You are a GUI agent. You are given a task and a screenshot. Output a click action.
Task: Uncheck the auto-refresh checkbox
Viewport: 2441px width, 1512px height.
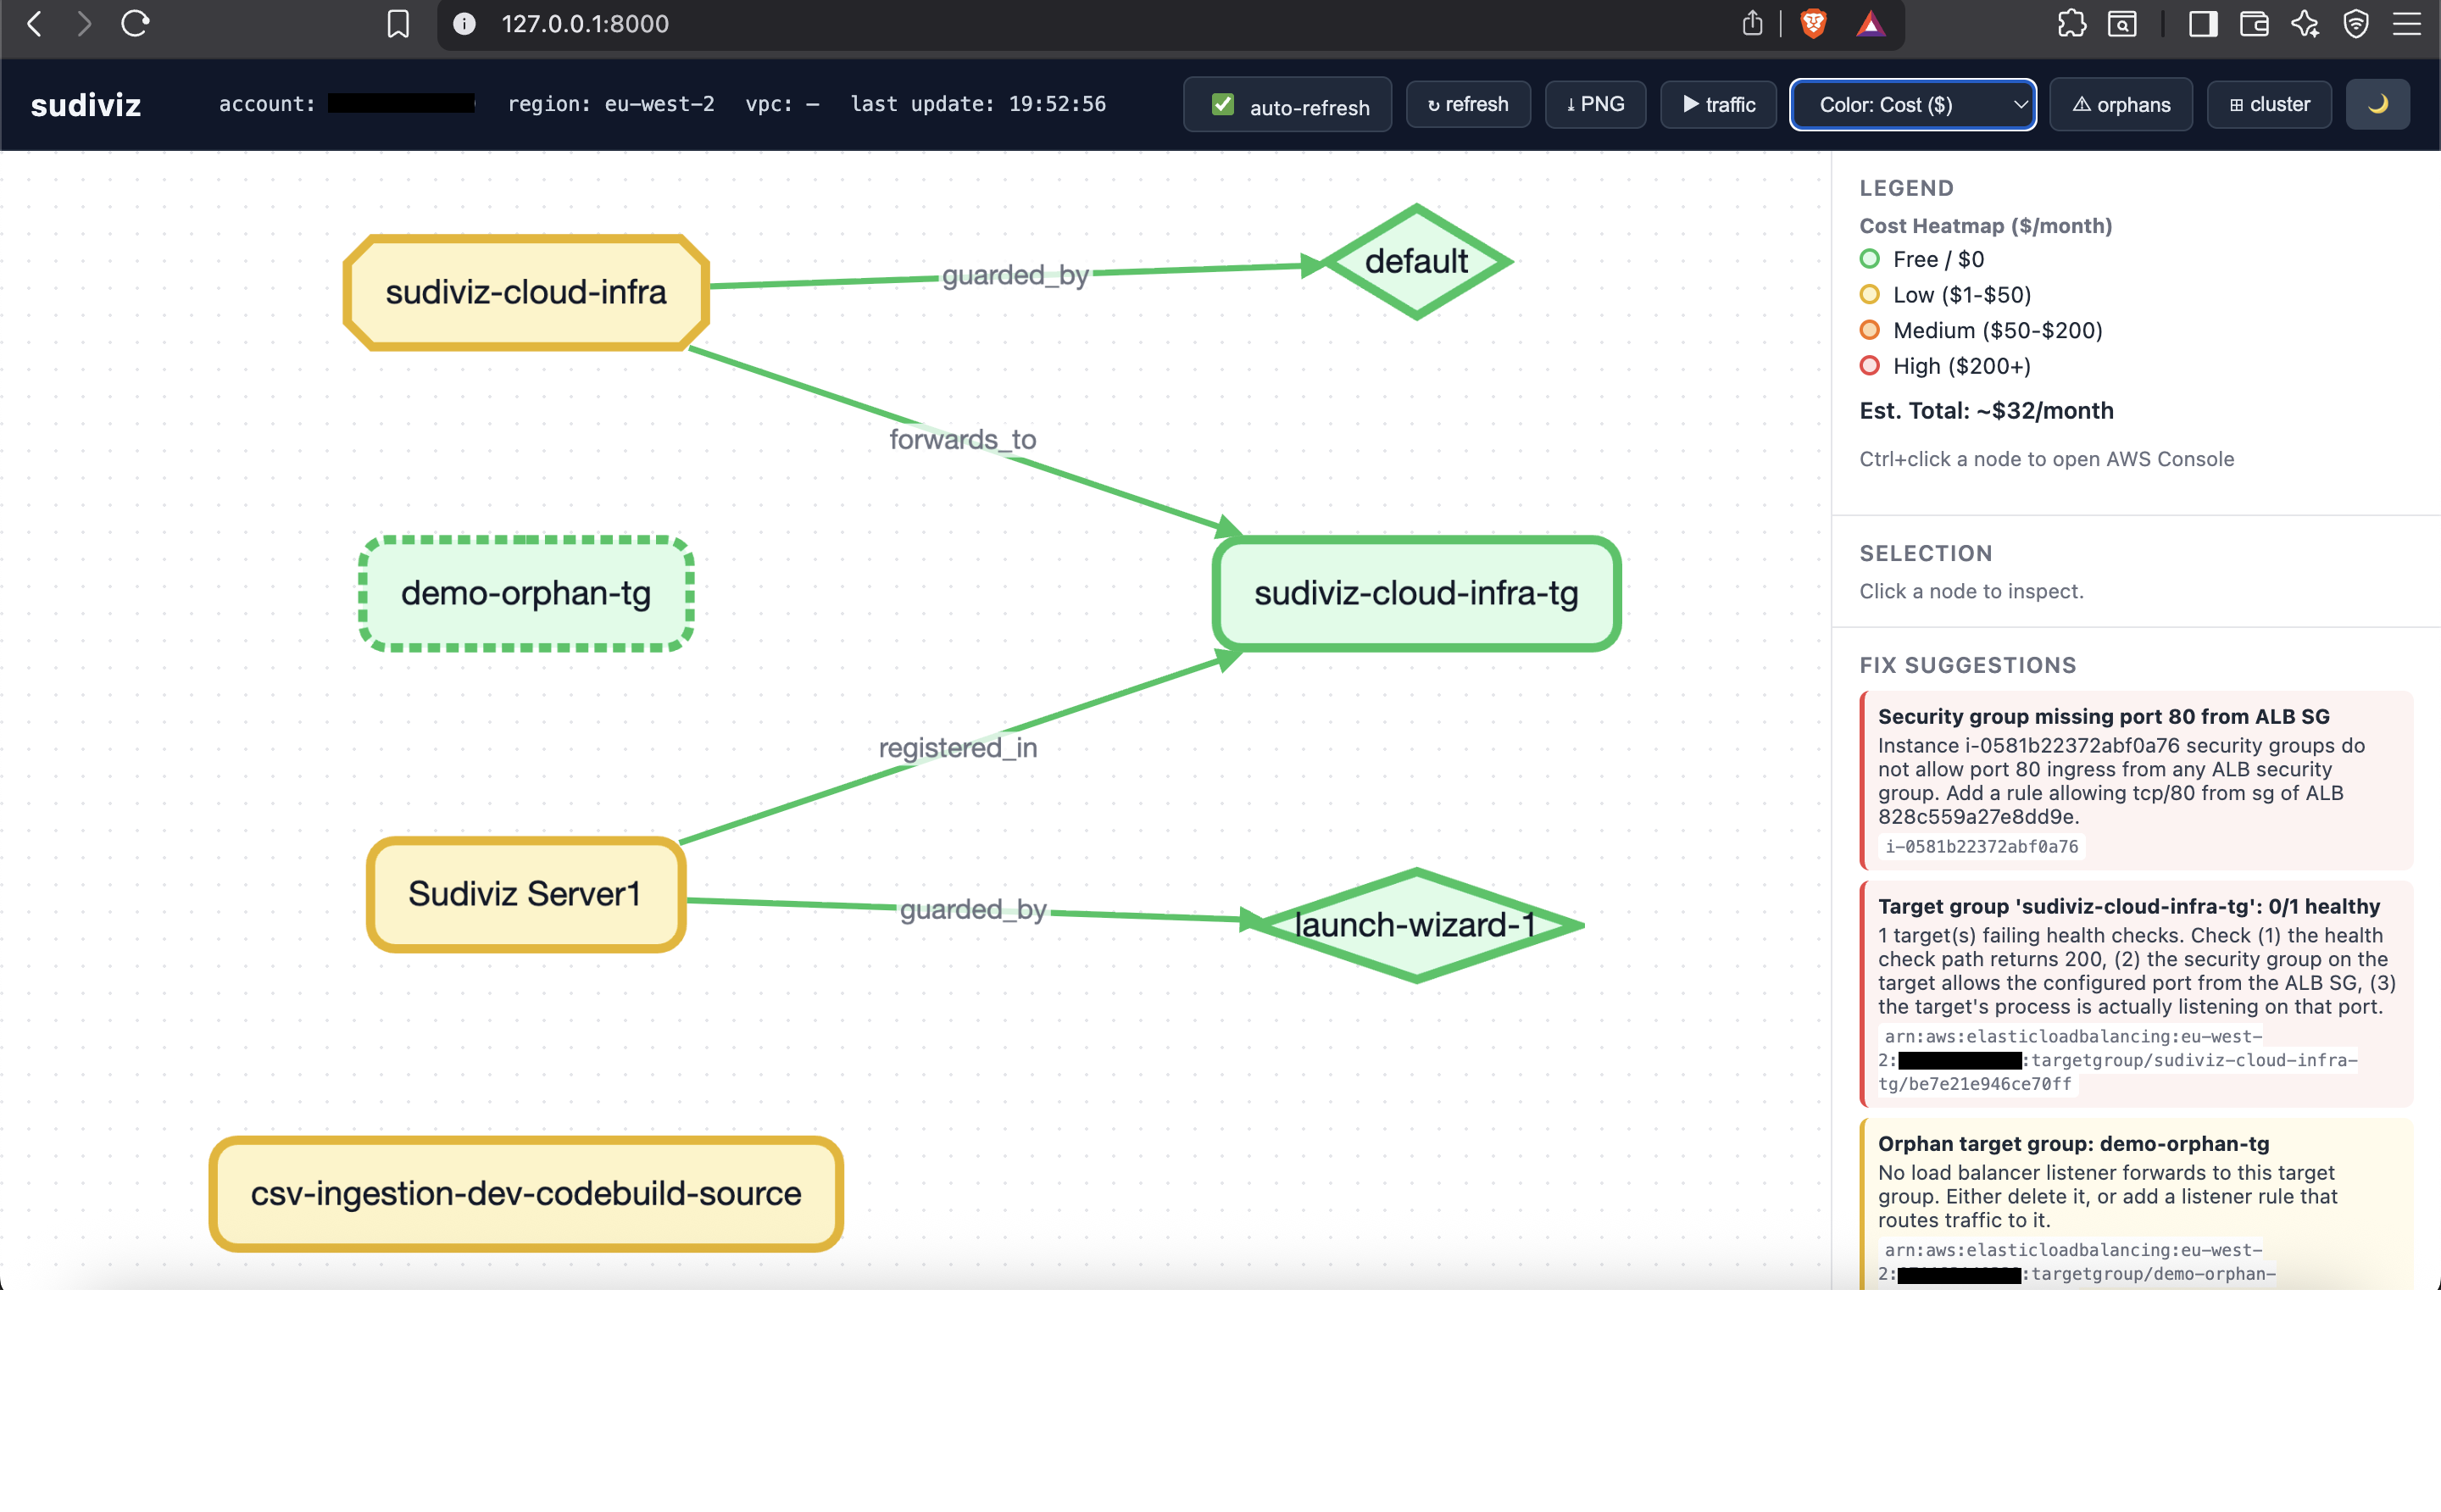(x=1222, y=105)
